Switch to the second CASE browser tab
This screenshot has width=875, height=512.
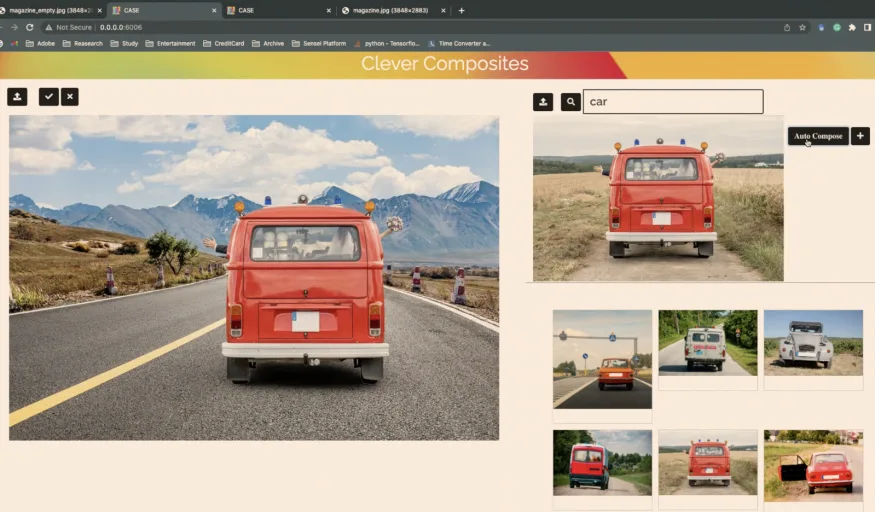tap(277, 10)
